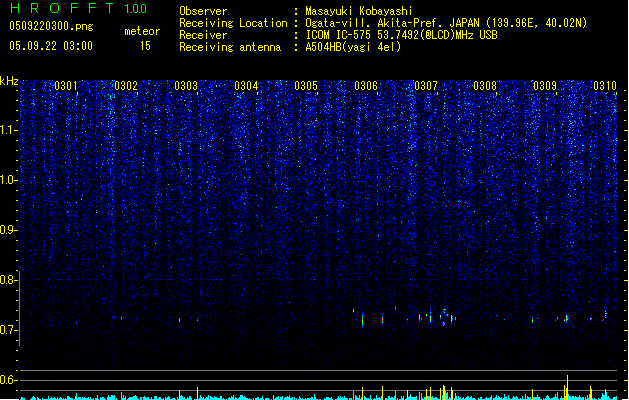Click time marker 0306
Viewport: 629px width, 400px height.
click(x=366, y=86)
